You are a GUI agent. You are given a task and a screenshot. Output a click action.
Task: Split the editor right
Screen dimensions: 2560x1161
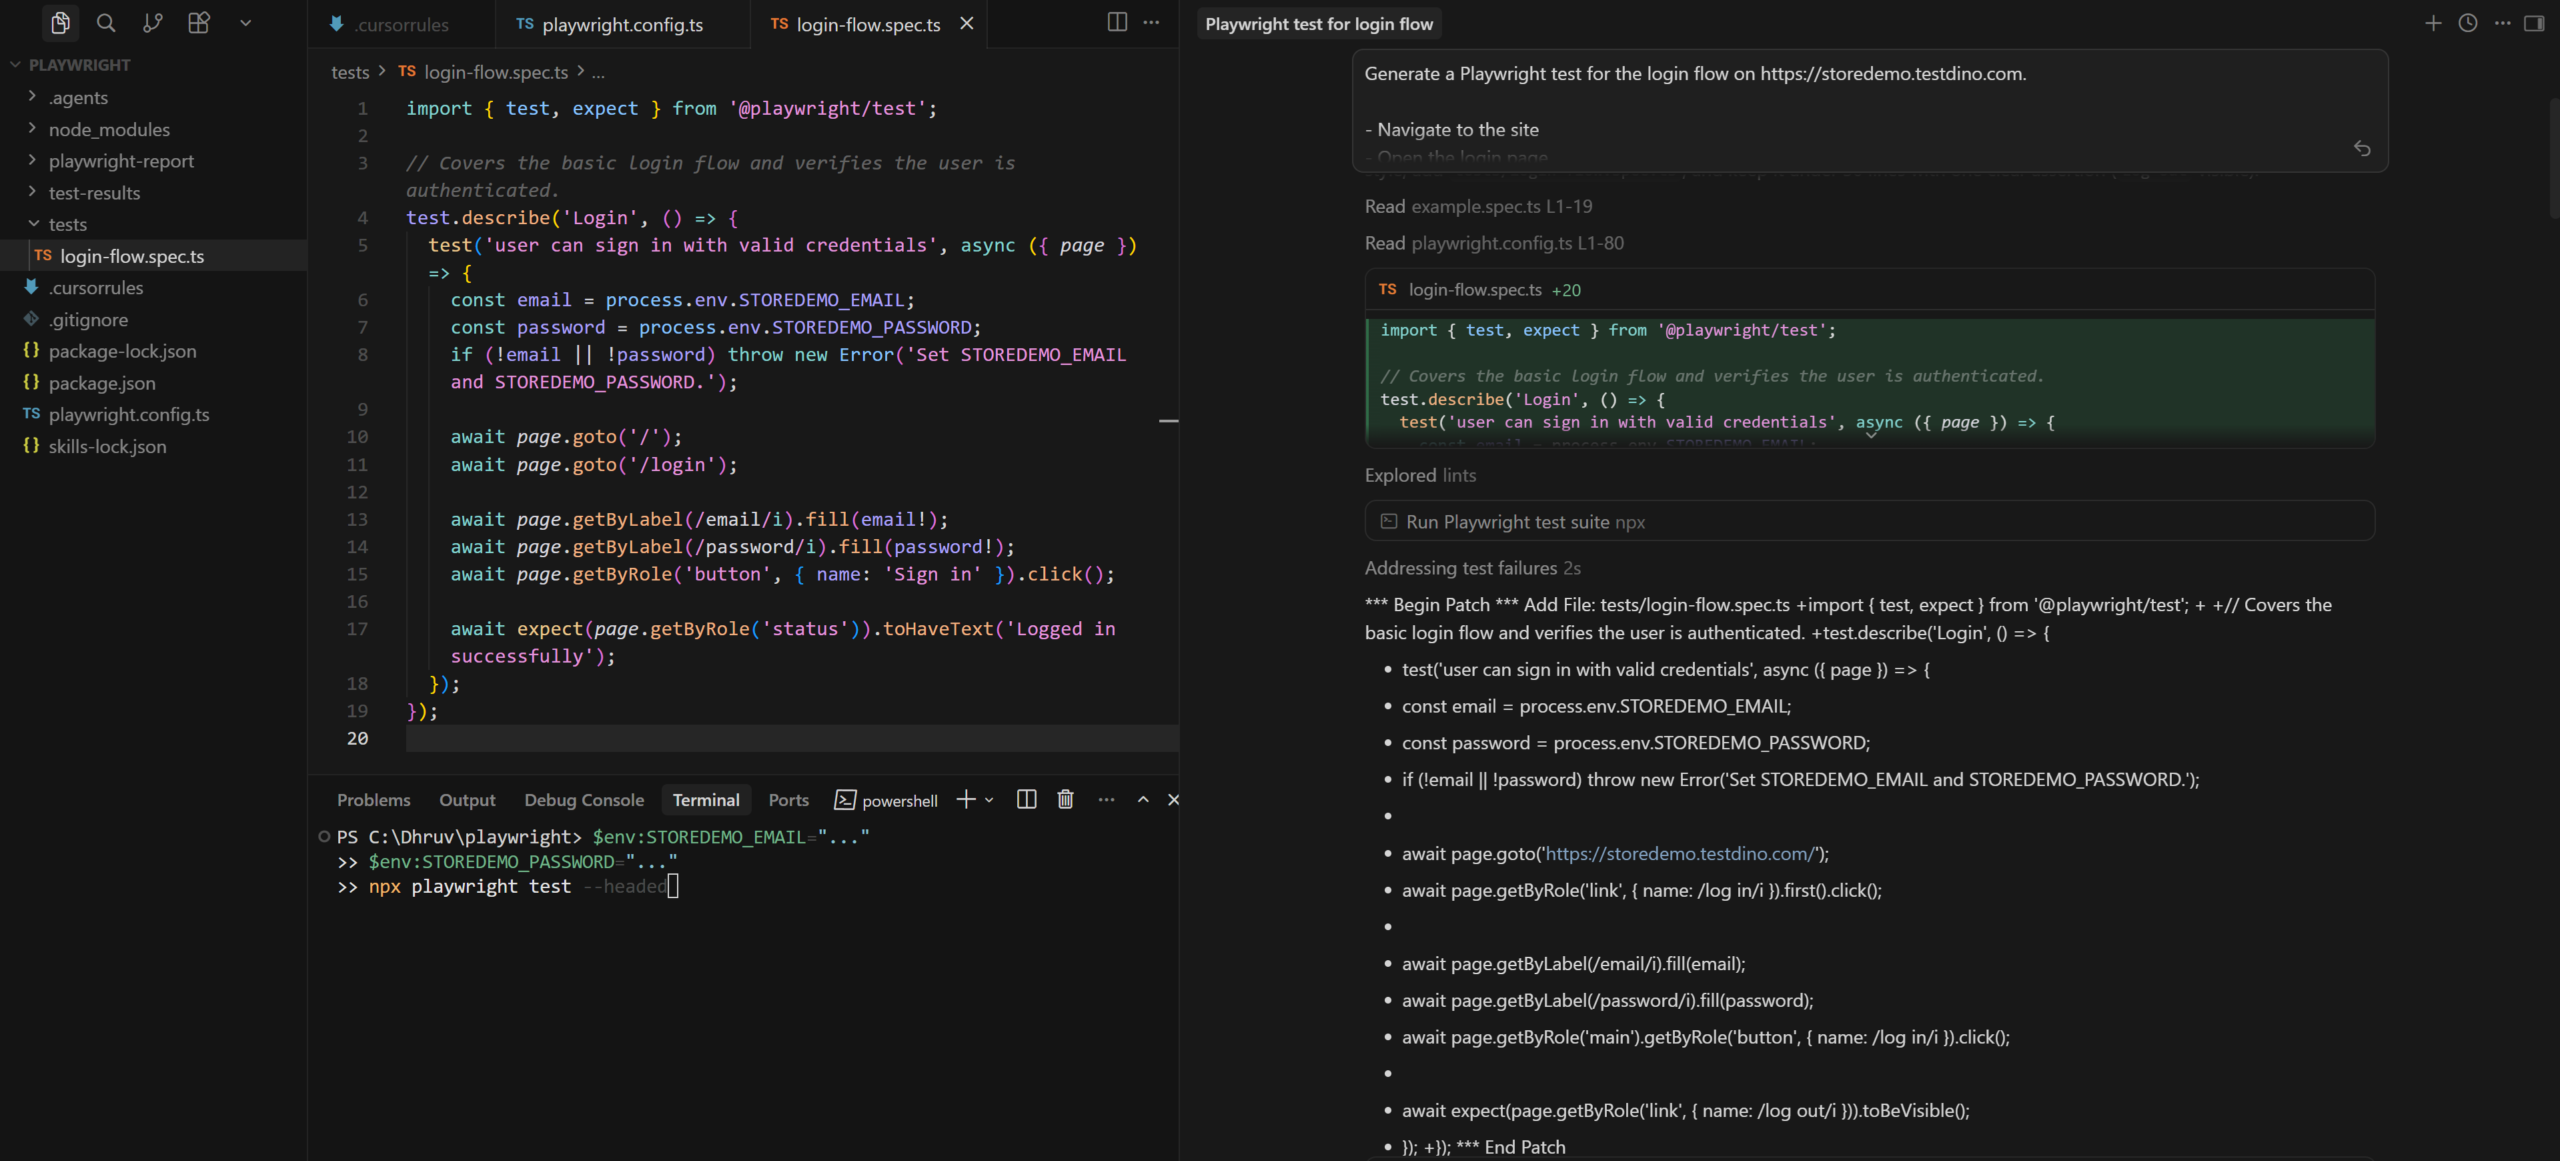coord(1117,22)
